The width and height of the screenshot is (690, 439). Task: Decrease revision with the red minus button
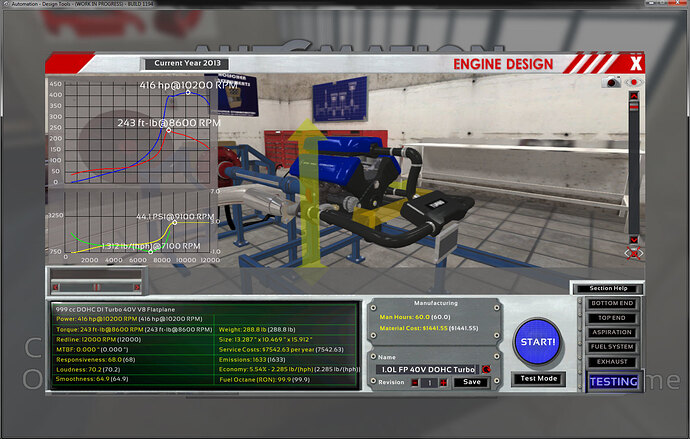point(415,383)
